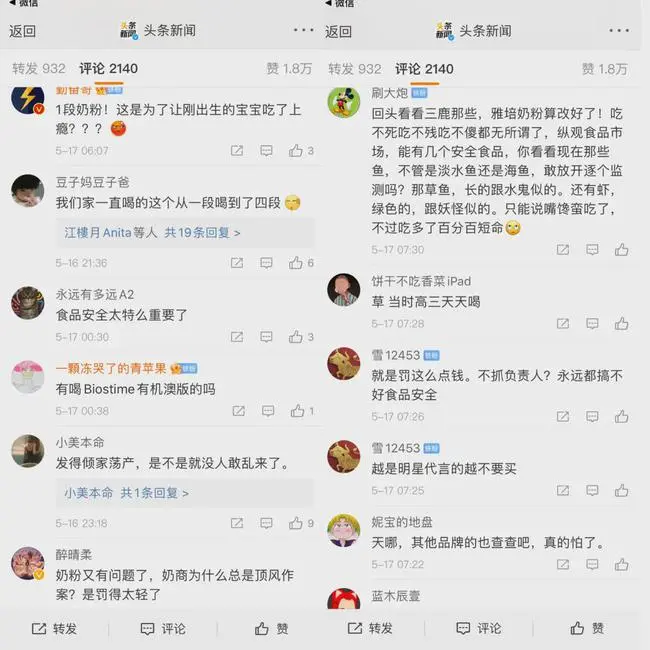
Task: Open the three-dot menu on right screen
Action: coord(619,30)
